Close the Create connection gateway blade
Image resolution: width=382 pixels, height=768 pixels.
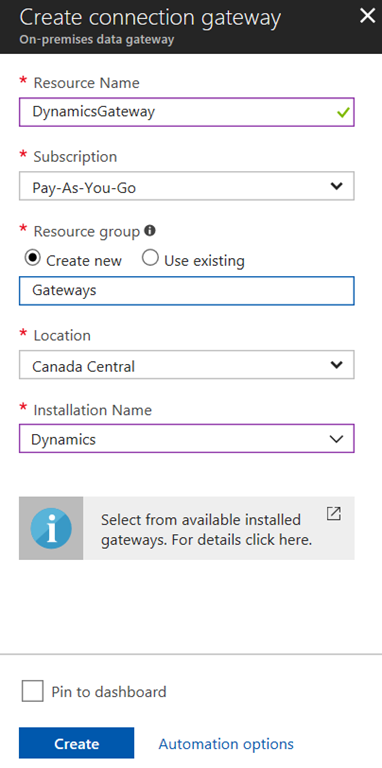(367, 16)
